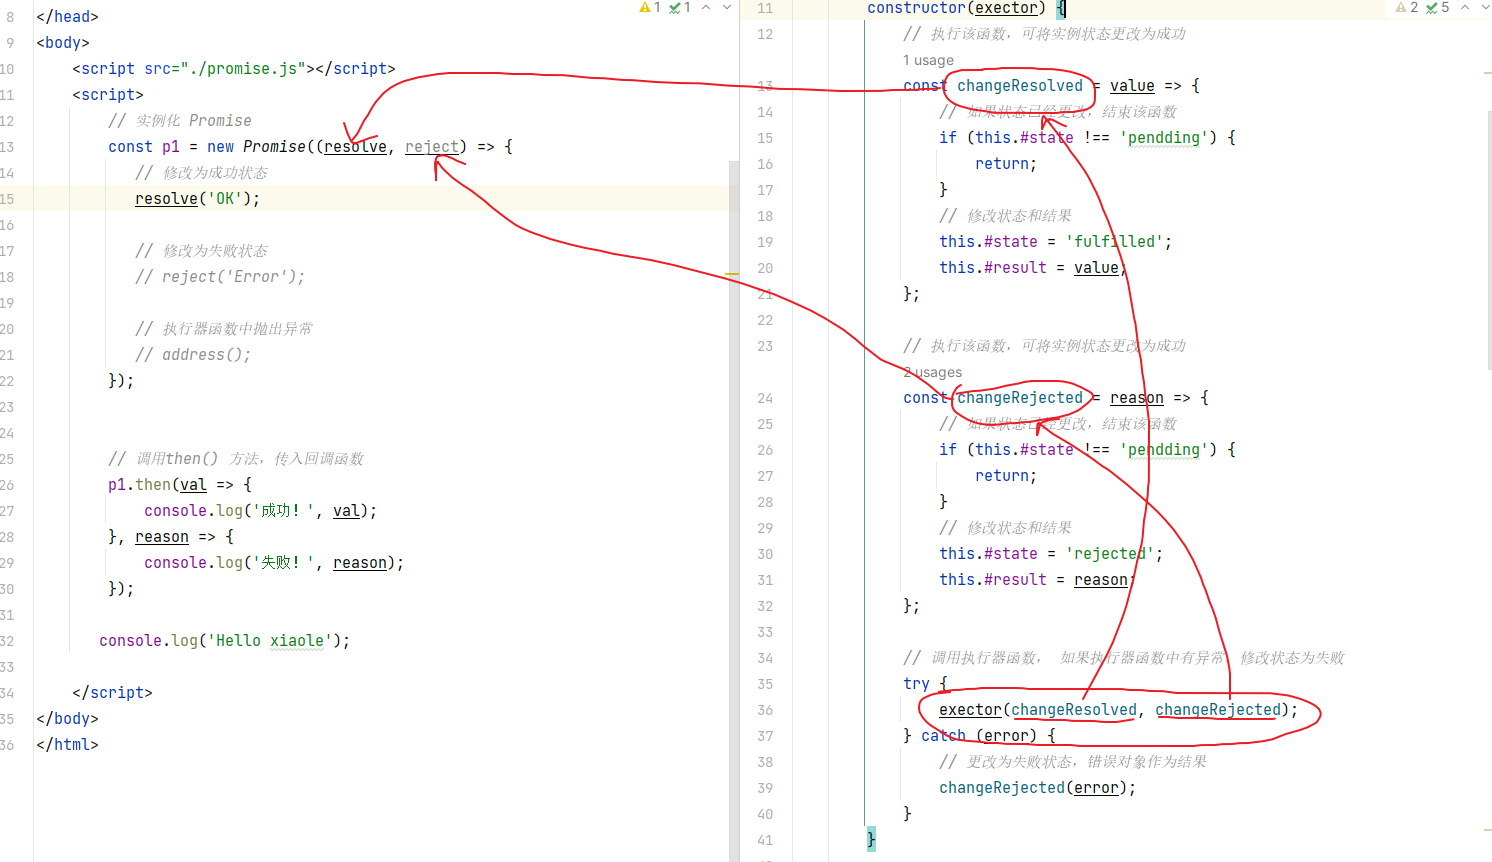1492x862 pixels.
Task: Click the 'reject' parameter on line 13
Action: 432,147
